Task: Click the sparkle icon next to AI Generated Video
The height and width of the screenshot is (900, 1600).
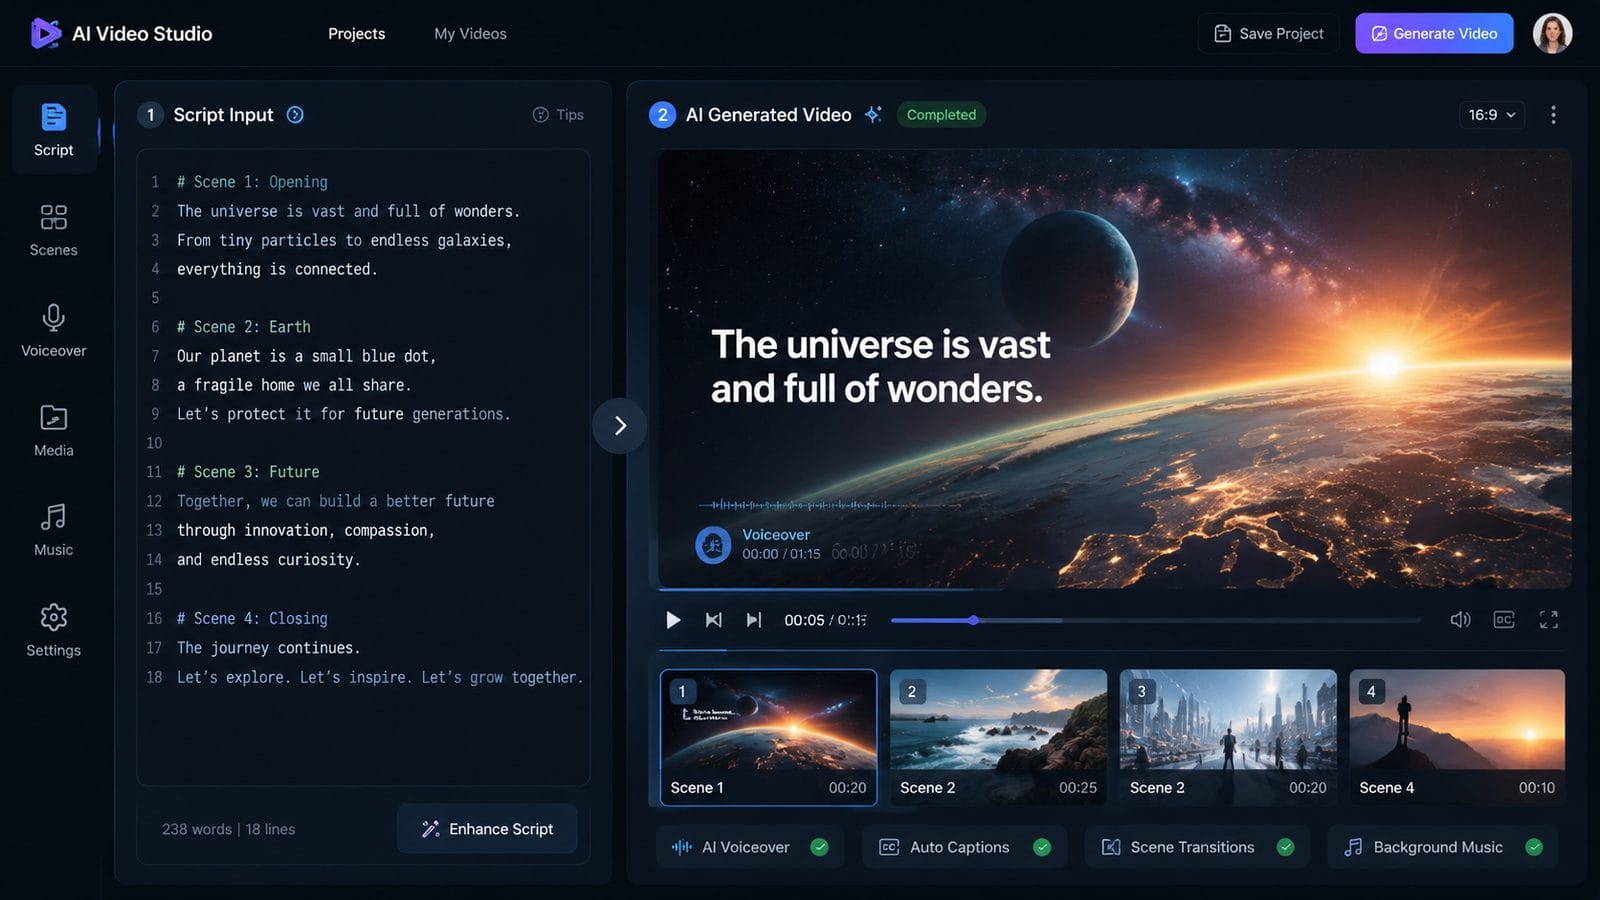Action: click(x=873, y=114)
